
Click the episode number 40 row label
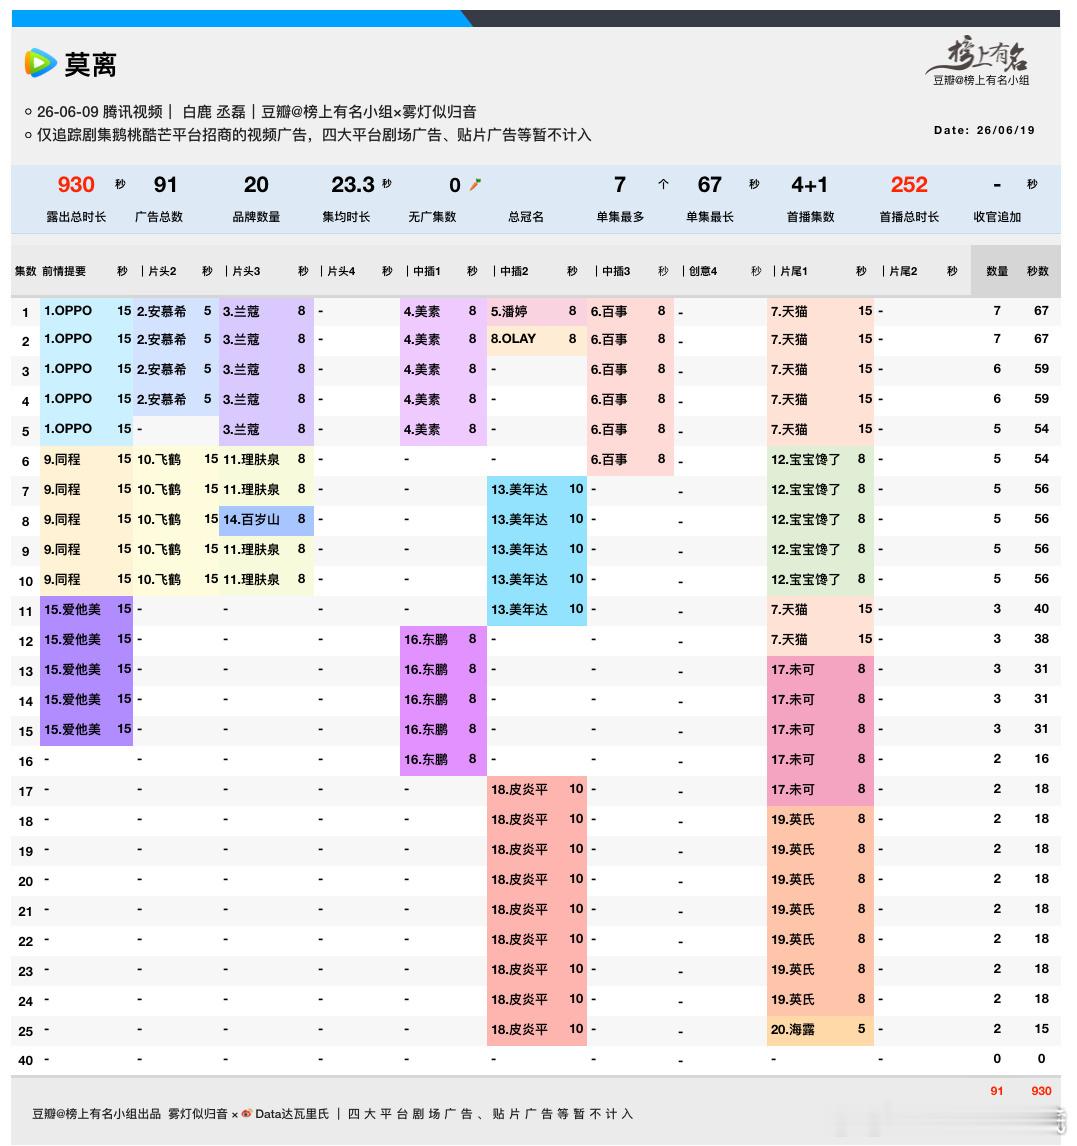(26, 1060)
